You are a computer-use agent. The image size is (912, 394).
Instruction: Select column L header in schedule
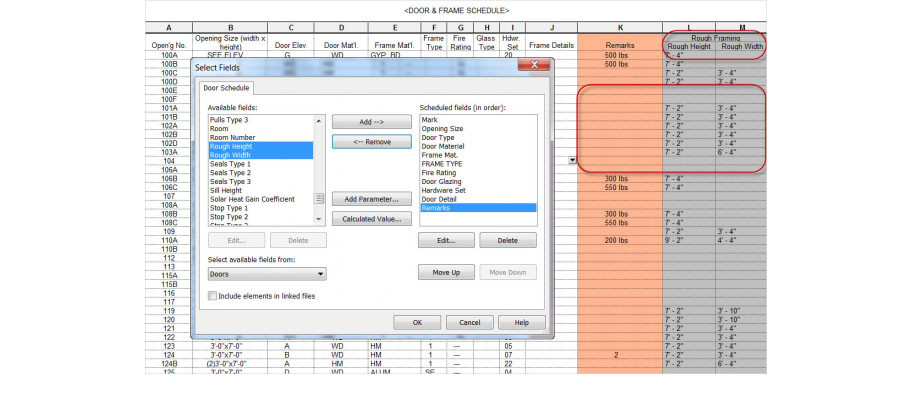tap(689, 27)
